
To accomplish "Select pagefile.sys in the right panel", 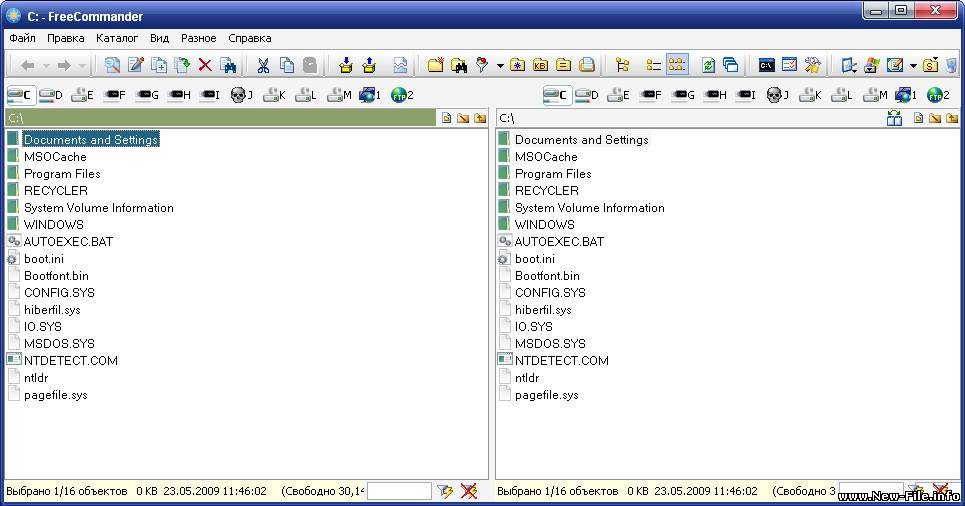I will [x=546, y=395].
